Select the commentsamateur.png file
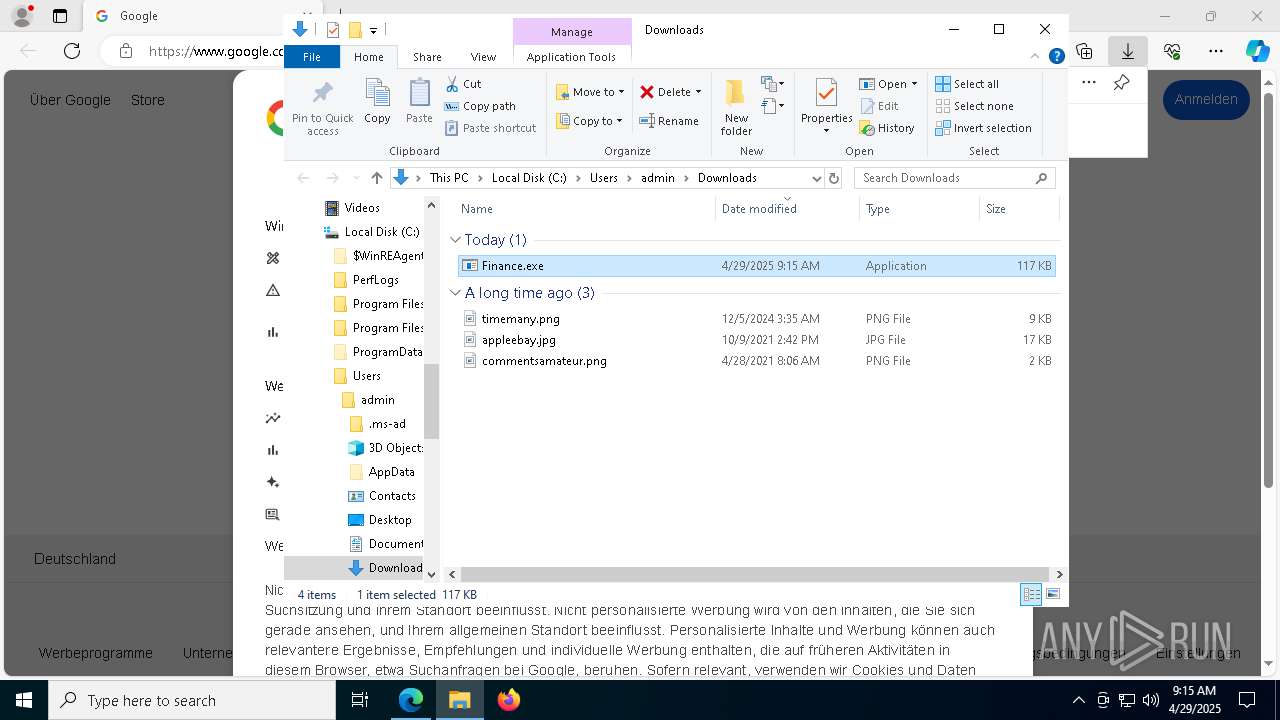 756,361
